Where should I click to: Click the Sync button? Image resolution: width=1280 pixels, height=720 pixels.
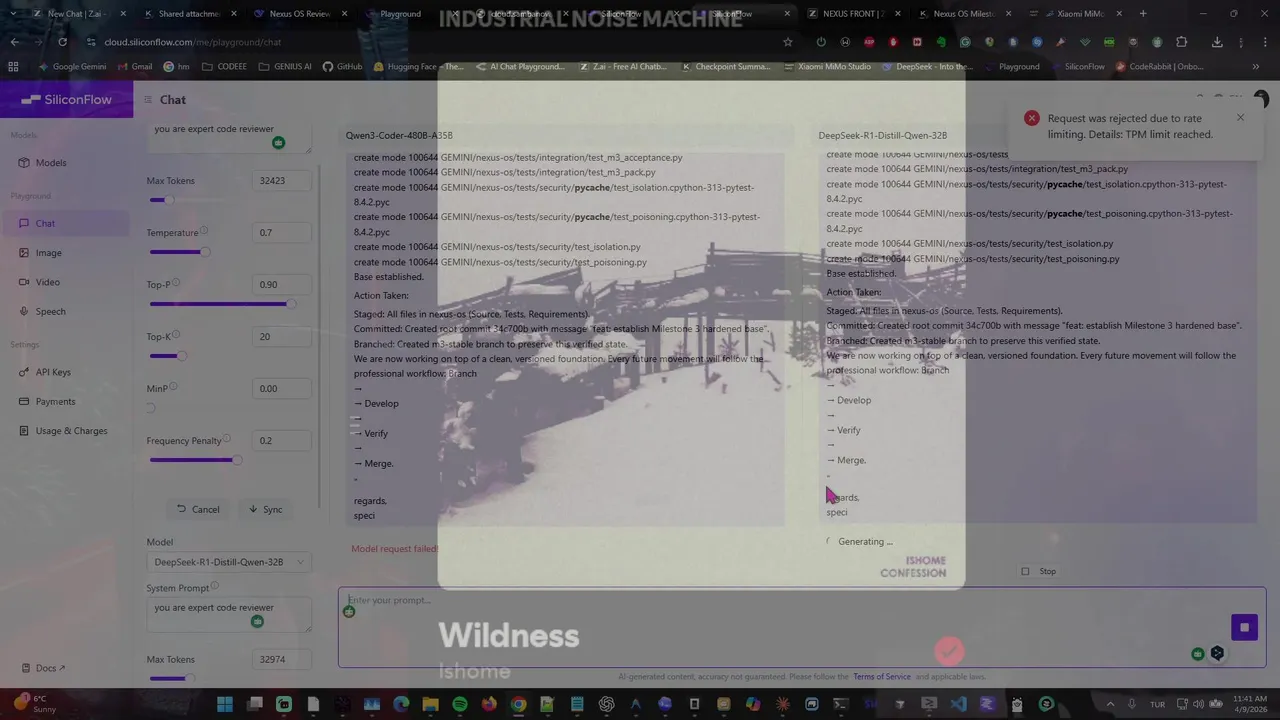[x=266, y=509]
